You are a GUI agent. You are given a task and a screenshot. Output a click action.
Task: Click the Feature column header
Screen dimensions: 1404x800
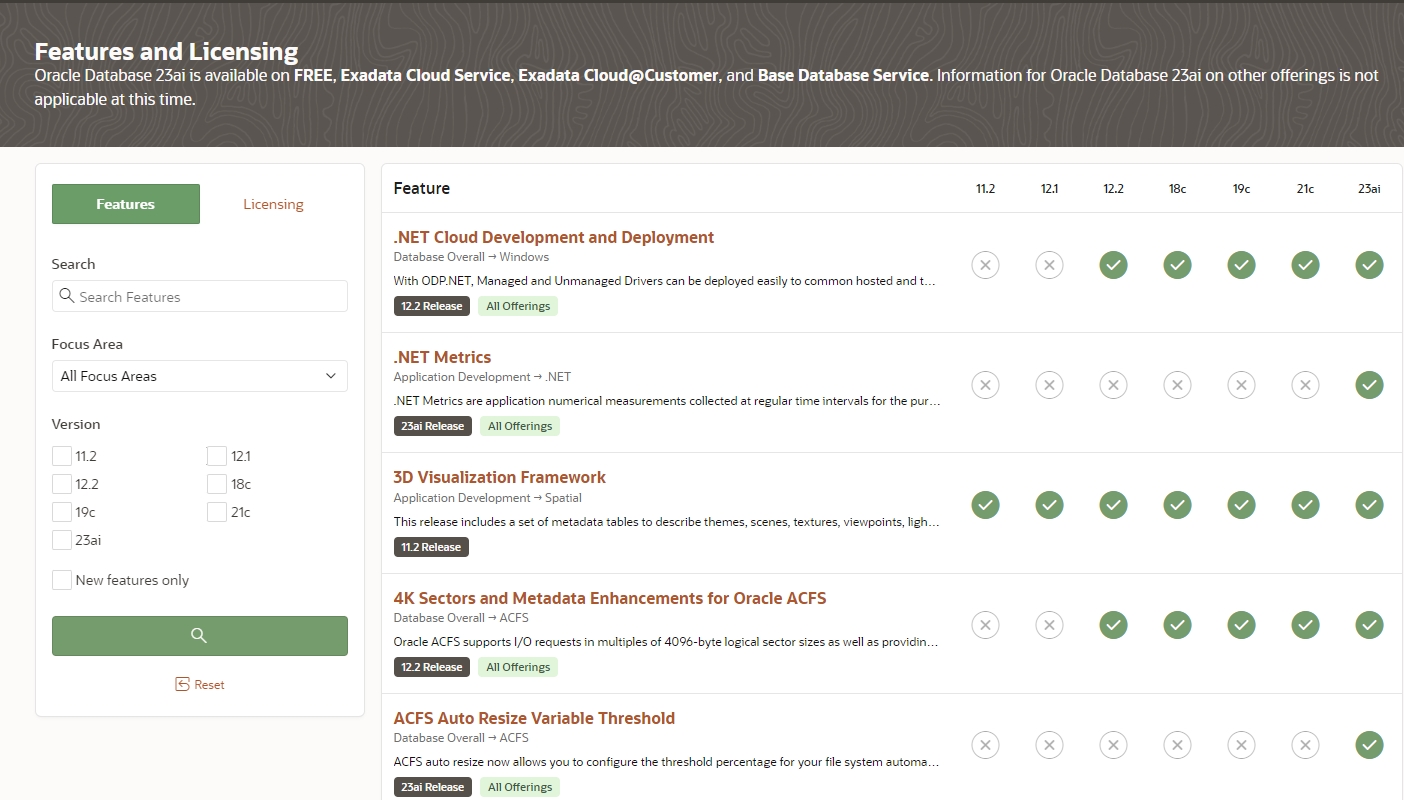[x=422, y=188]
